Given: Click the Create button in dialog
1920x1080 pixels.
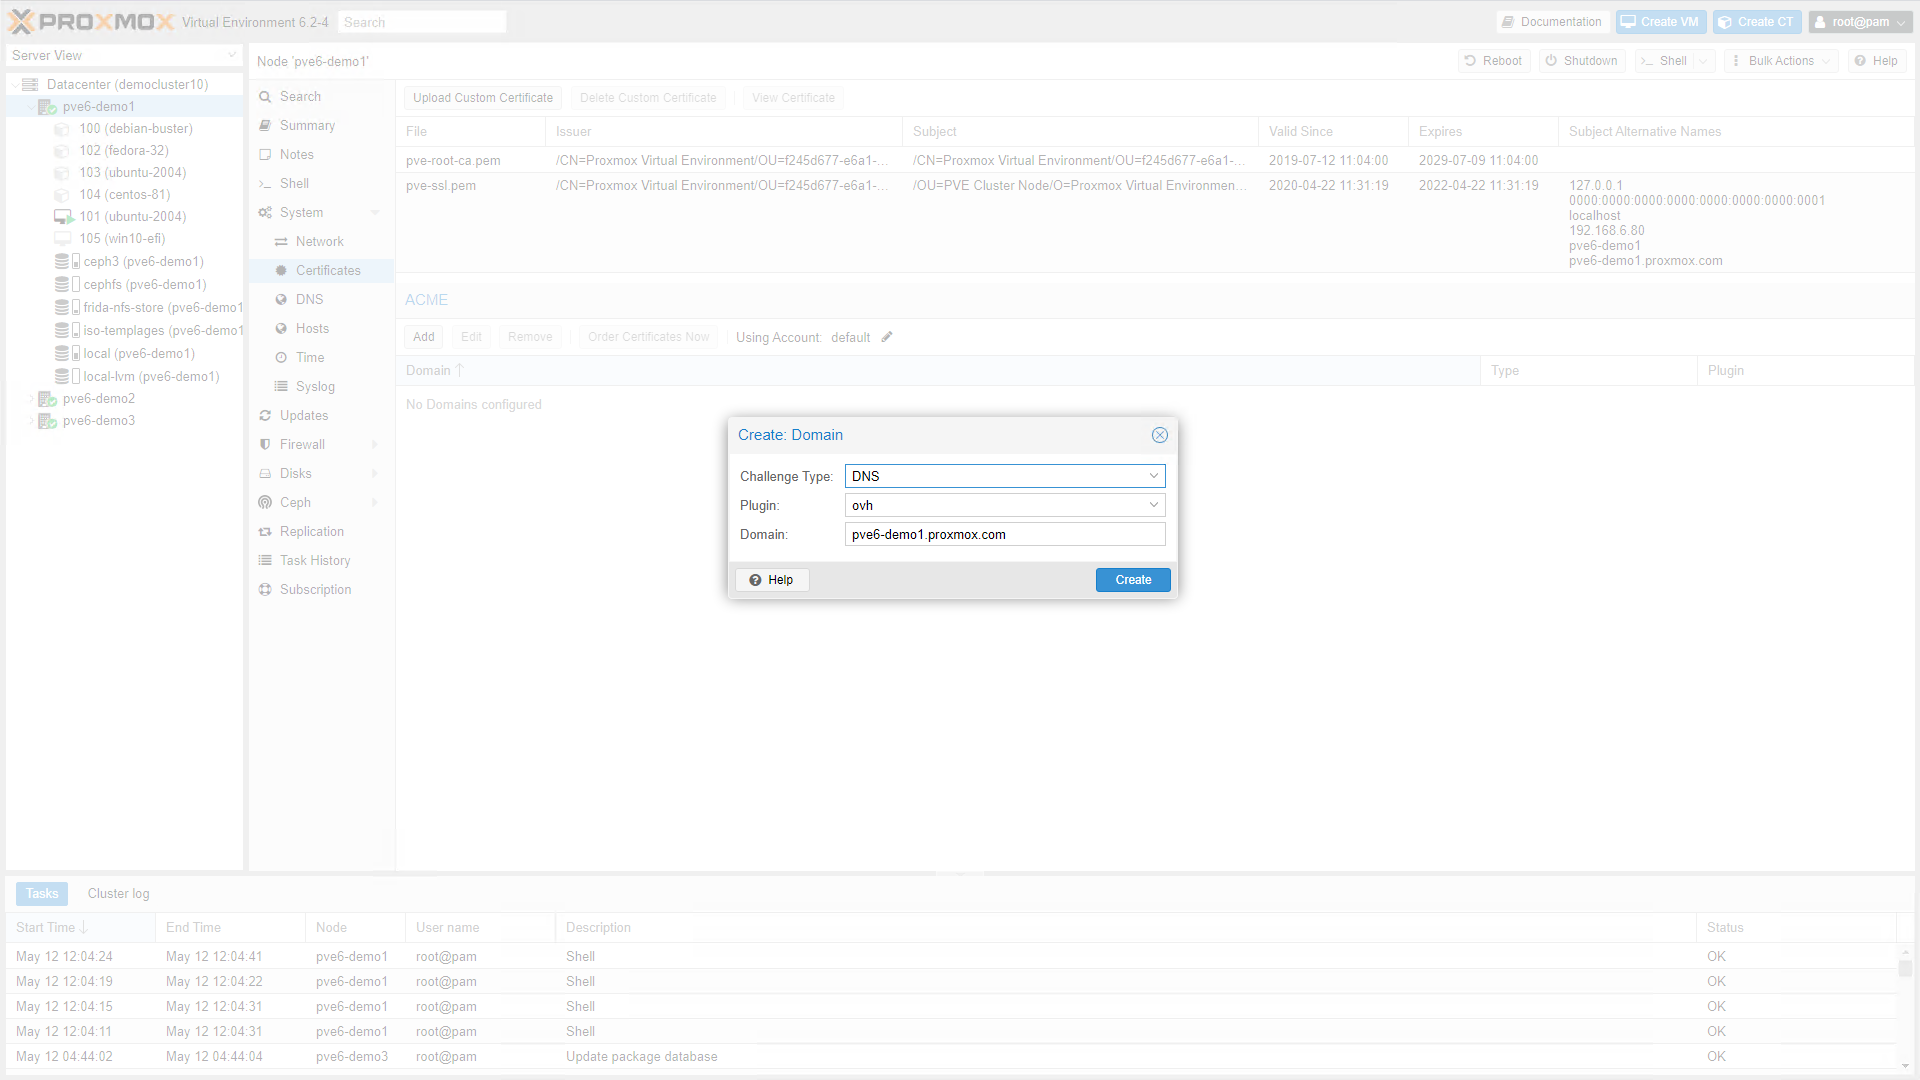Looking at the screenshot, I should tap(1133, 580).
